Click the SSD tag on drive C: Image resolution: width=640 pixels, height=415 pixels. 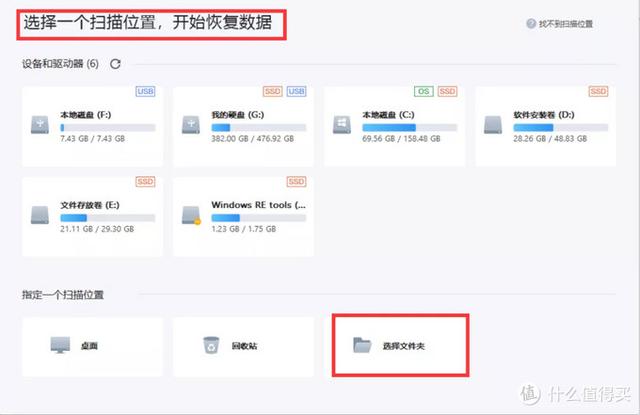(447, 91)
